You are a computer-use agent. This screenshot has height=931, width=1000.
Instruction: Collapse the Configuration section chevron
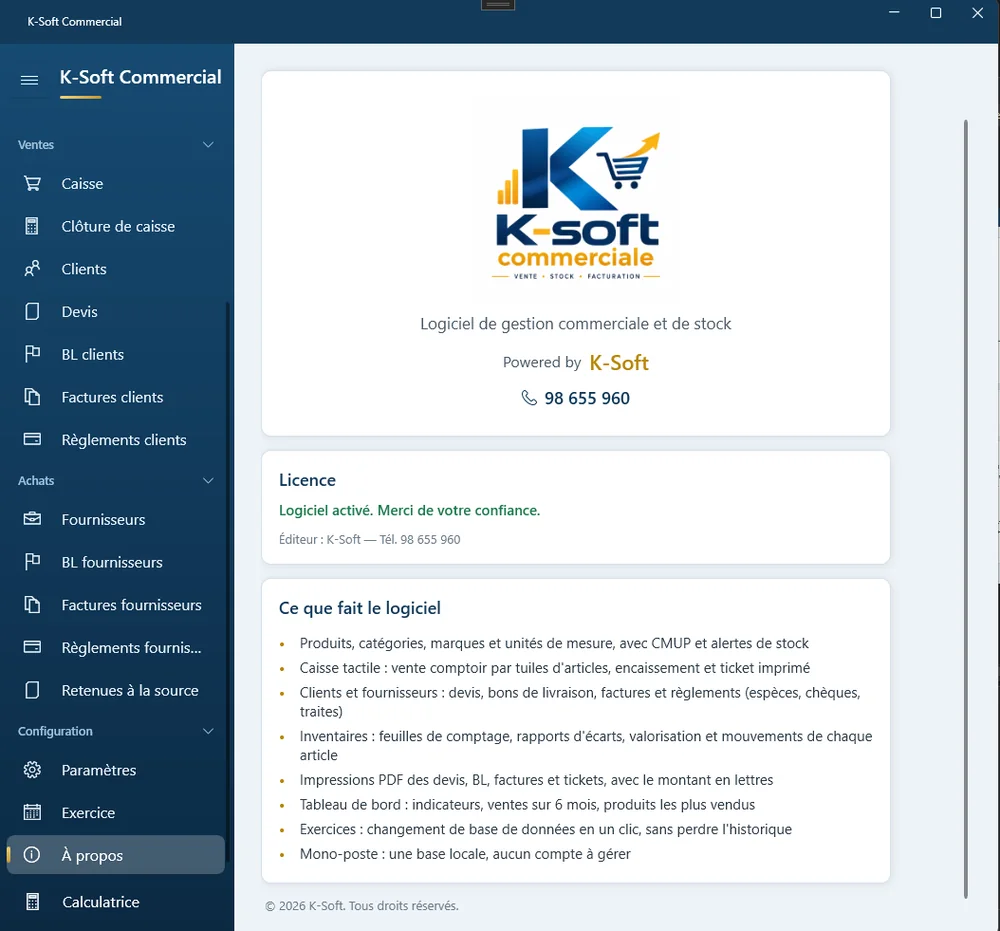(x=208, y=731)
